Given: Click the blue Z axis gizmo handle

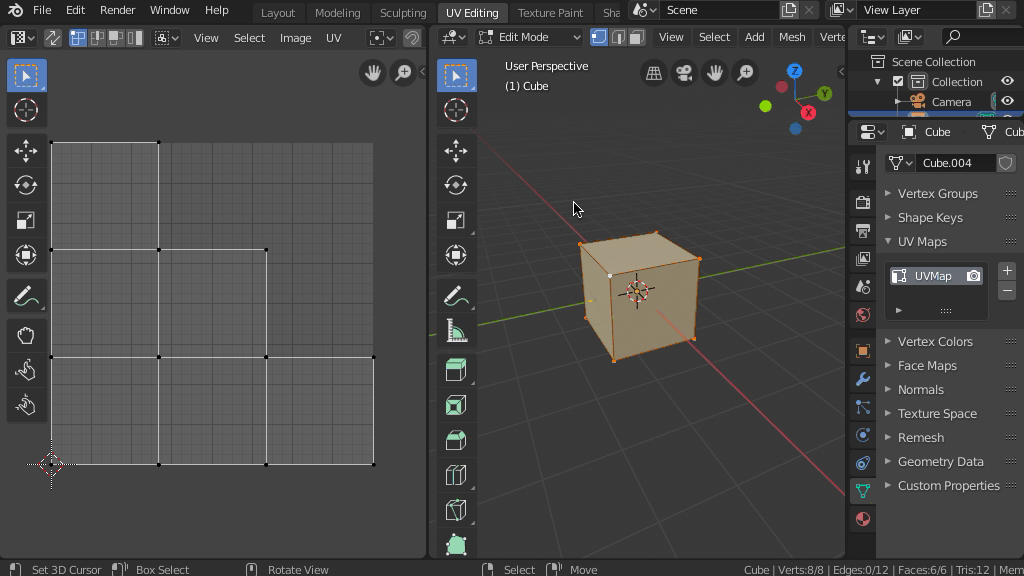Looking at the screenshot, I should click(x=794, y=71).
